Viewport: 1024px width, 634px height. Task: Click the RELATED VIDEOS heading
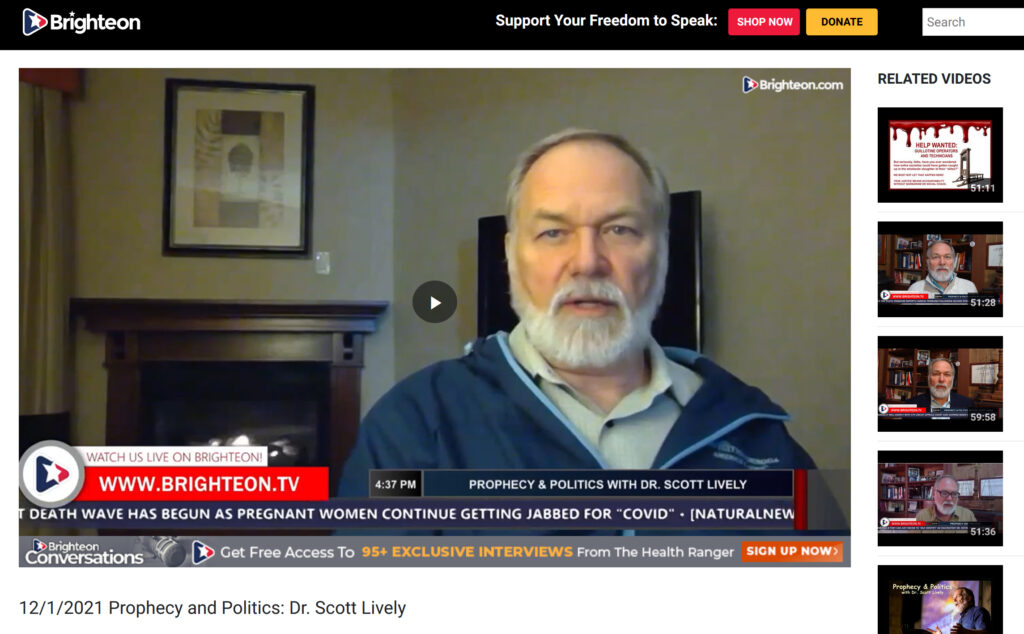pyautogui.click(x=934, y=79)
